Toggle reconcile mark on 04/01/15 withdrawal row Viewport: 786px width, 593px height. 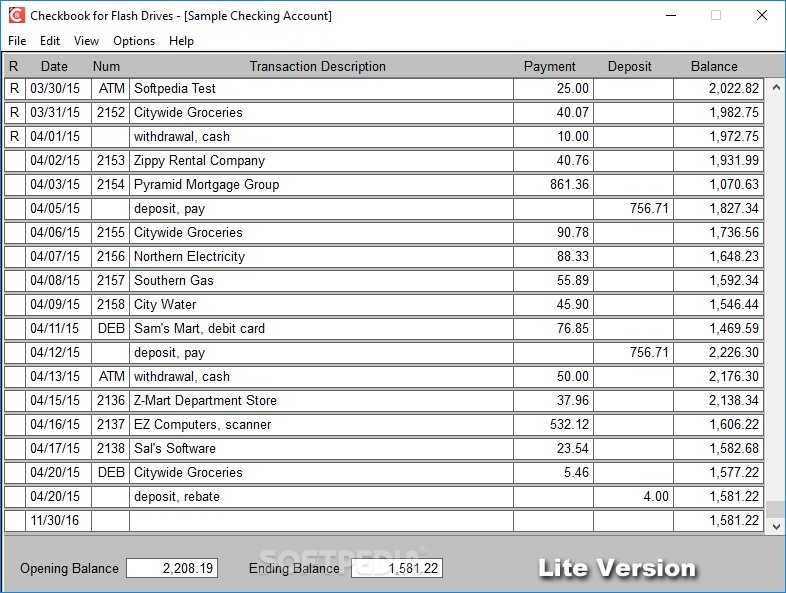(x=15, y=137)
